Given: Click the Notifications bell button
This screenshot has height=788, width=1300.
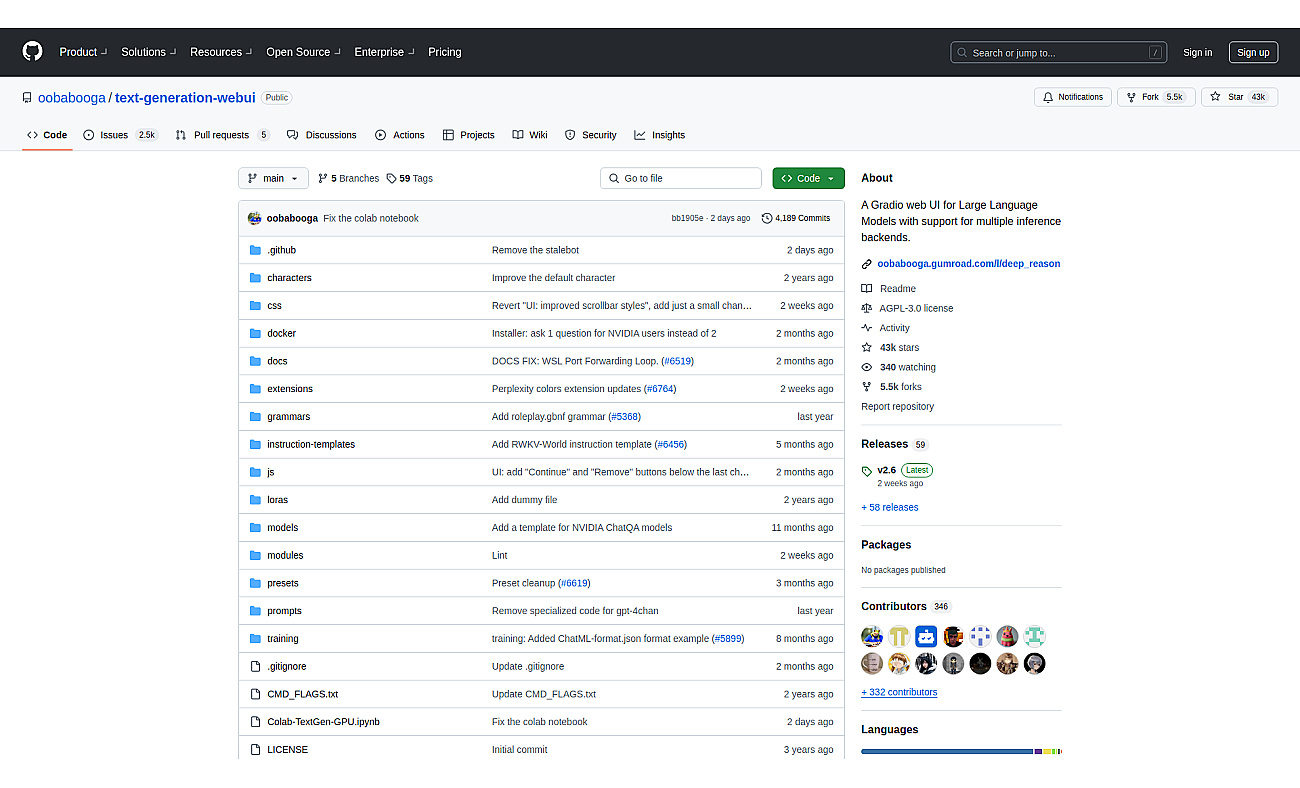Looking at the screenshot, I should pos(1073,97).
